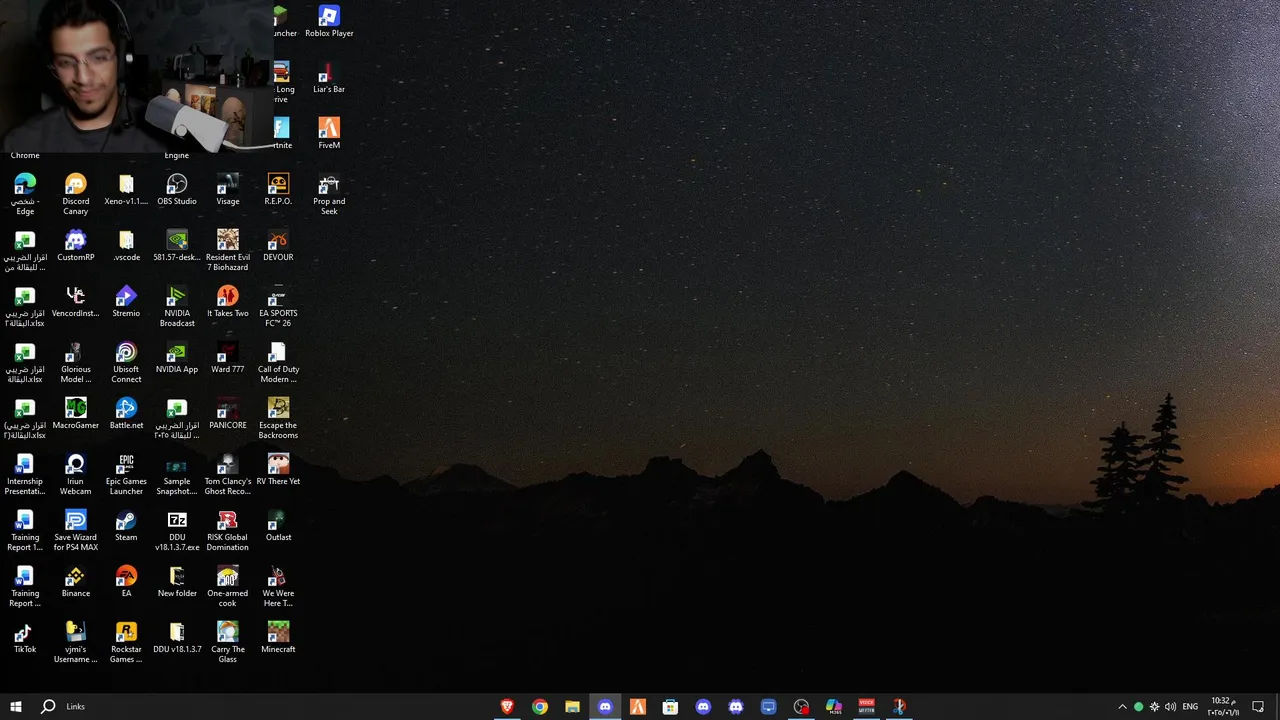
Task: Select the Call of Duty Modern file icon
Action: coord(278,362)
